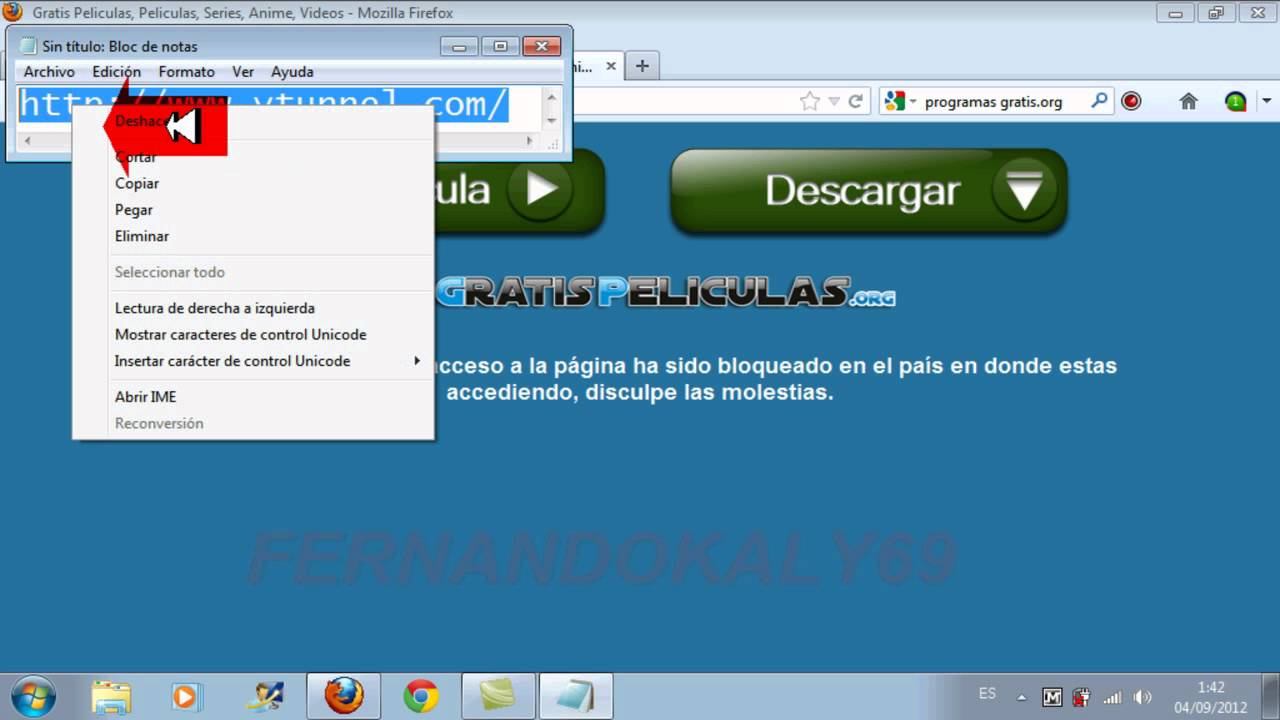Screen dimensions: 1280x720
Task: Click the power plug tray icon
Action: (x=1081, y=698)
